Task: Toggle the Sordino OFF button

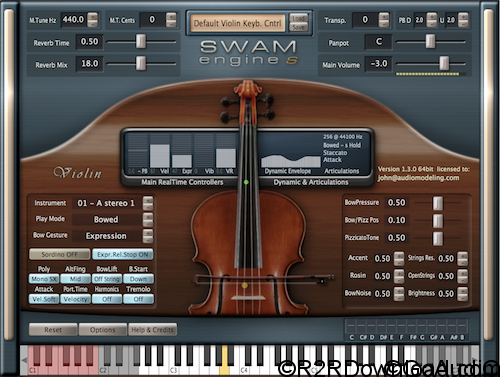Action: click(59, 254)
